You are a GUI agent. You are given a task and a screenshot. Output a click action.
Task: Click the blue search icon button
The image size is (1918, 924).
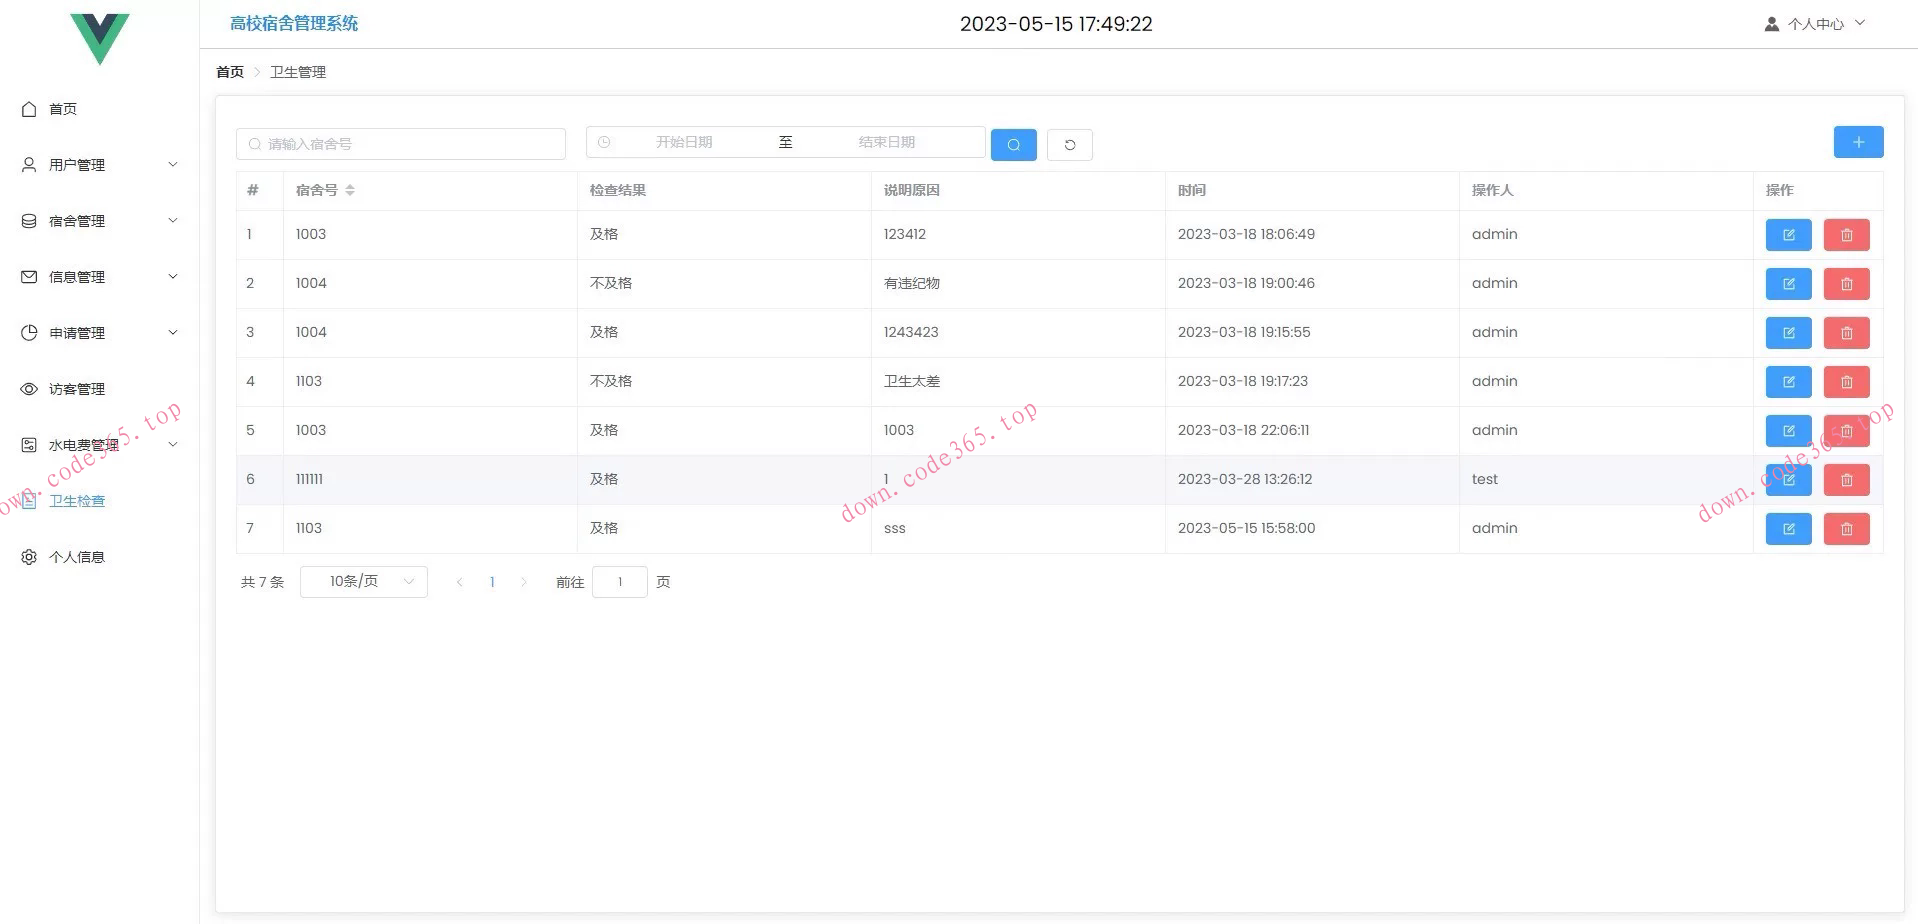click(x=1013, y=145)
